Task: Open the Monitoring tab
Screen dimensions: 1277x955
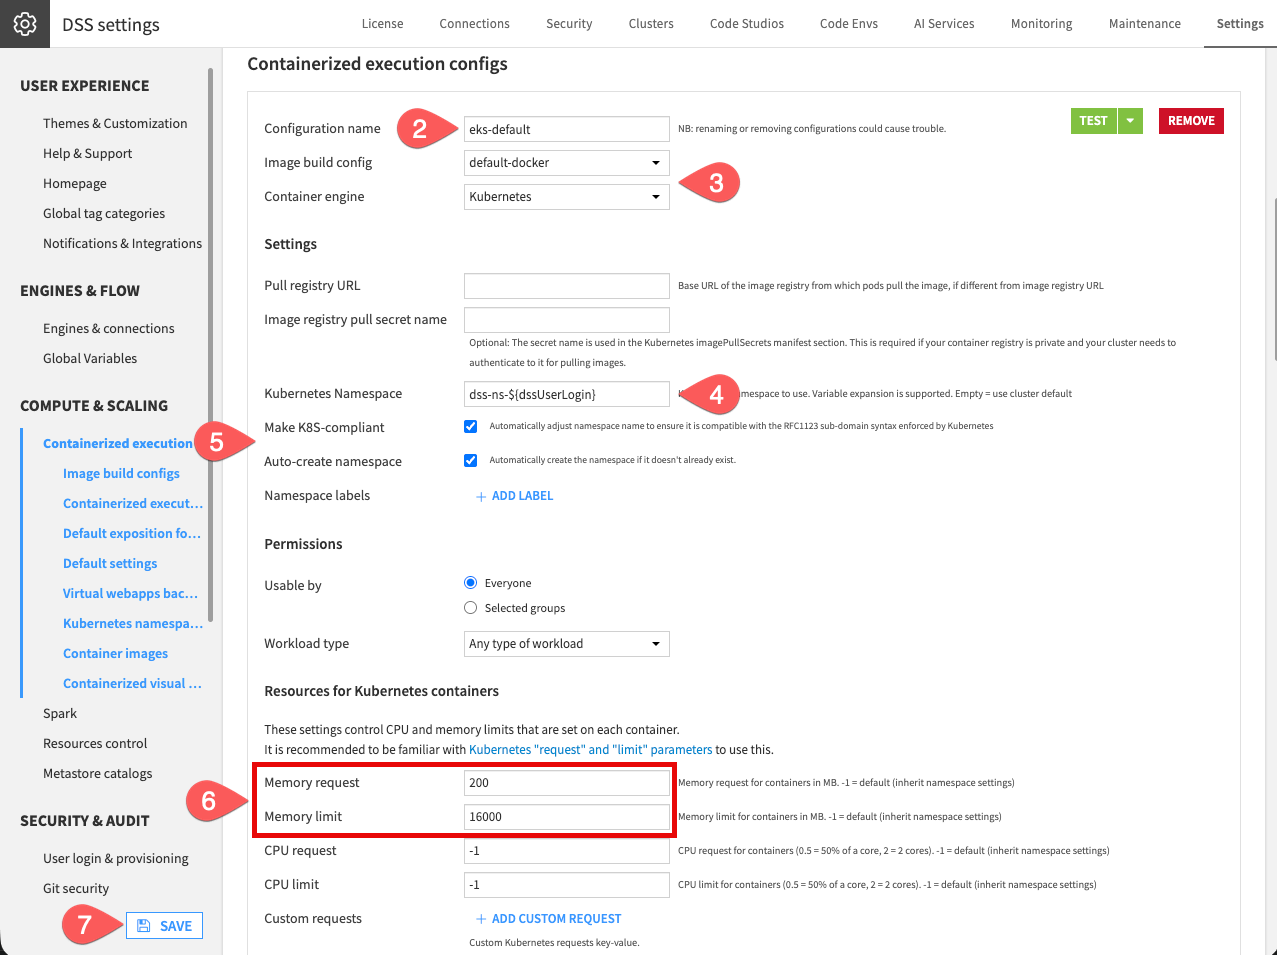Action: [x=1042, y=24]
